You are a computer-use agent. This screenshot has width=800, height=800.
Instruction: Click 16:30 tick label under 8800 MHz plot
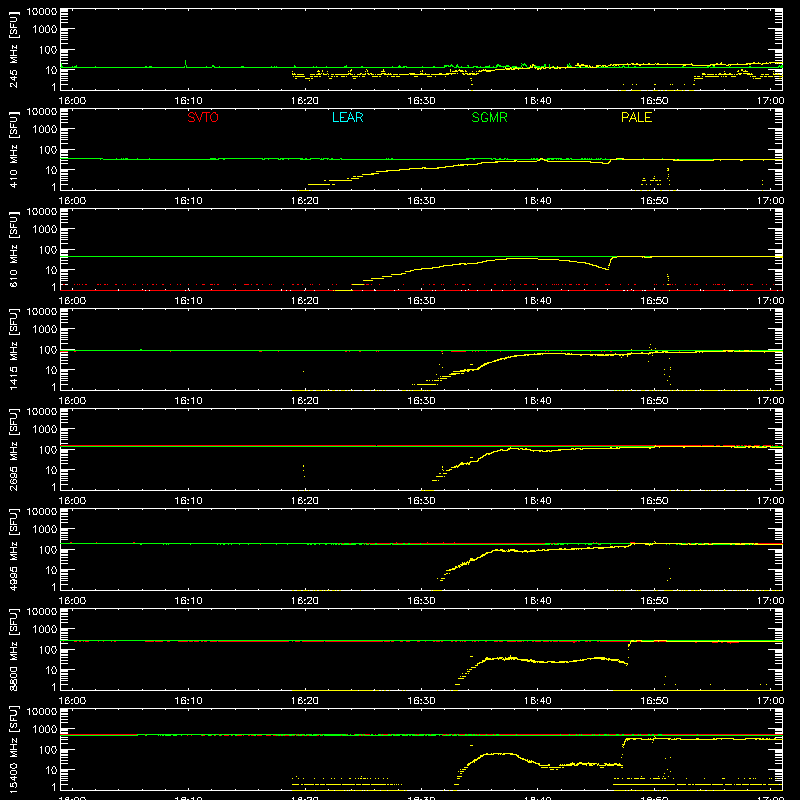point(421,701)
